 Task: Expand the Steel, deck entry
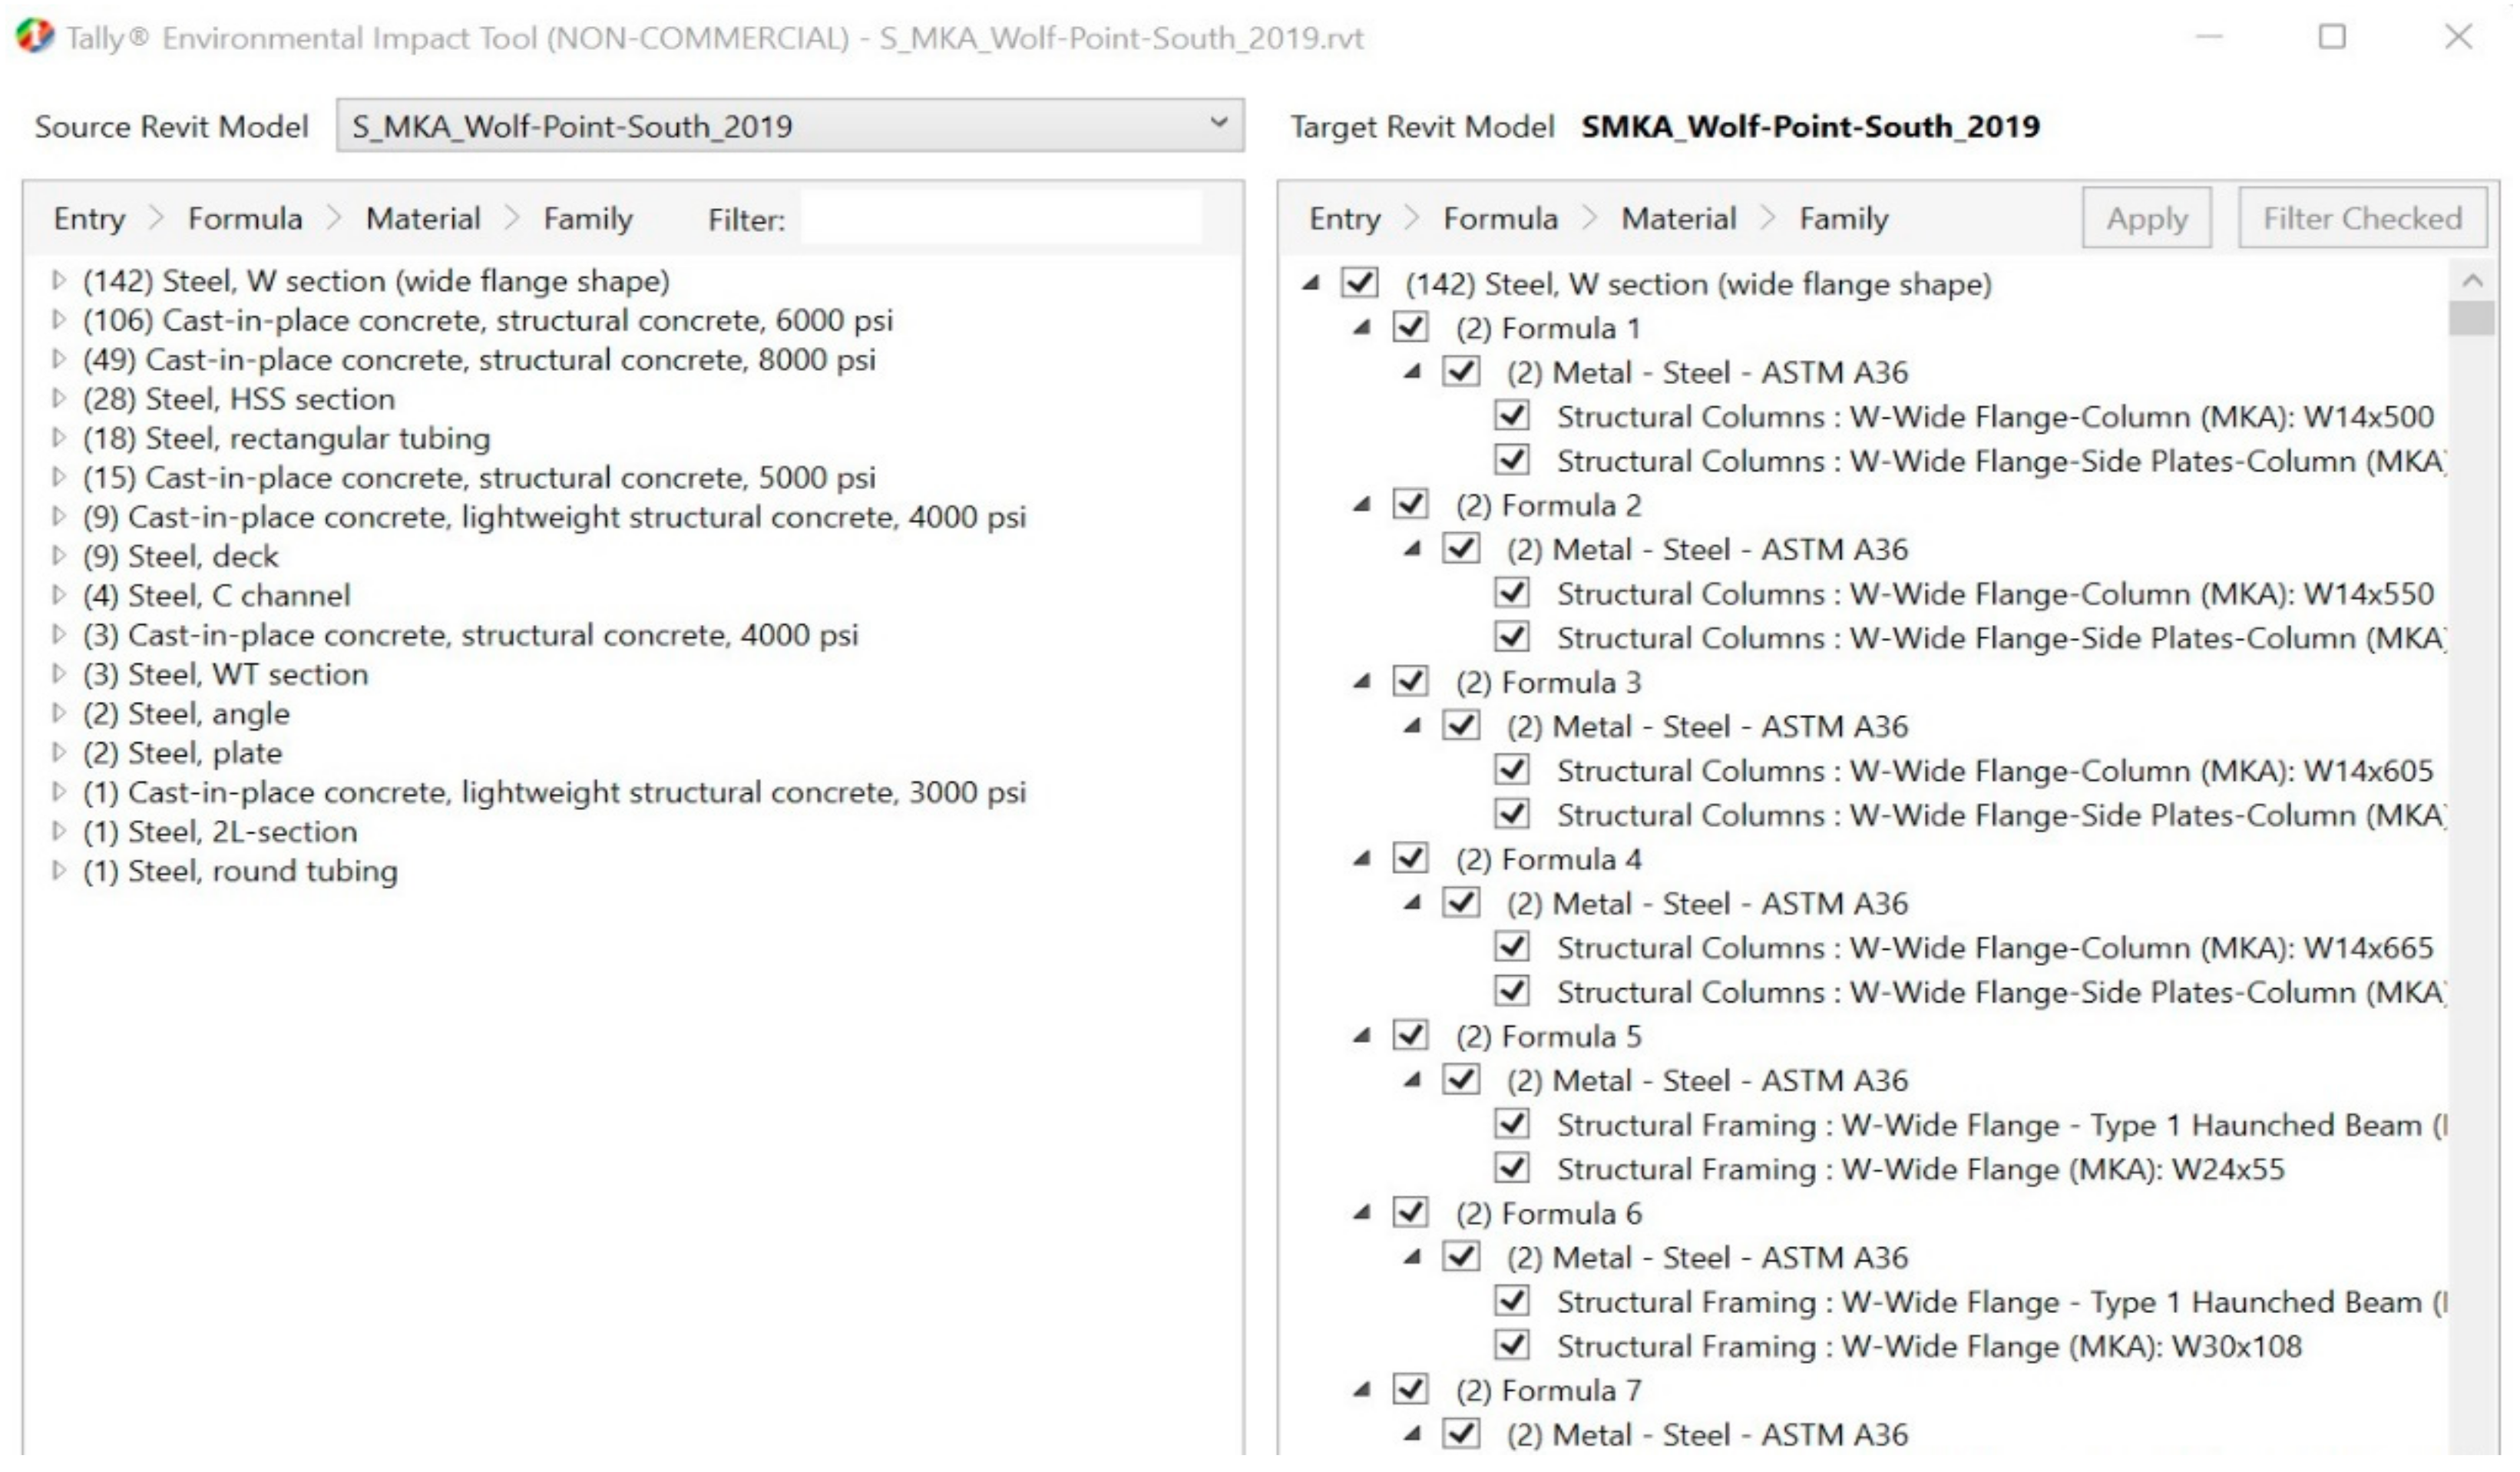click(x=59, y=556)
